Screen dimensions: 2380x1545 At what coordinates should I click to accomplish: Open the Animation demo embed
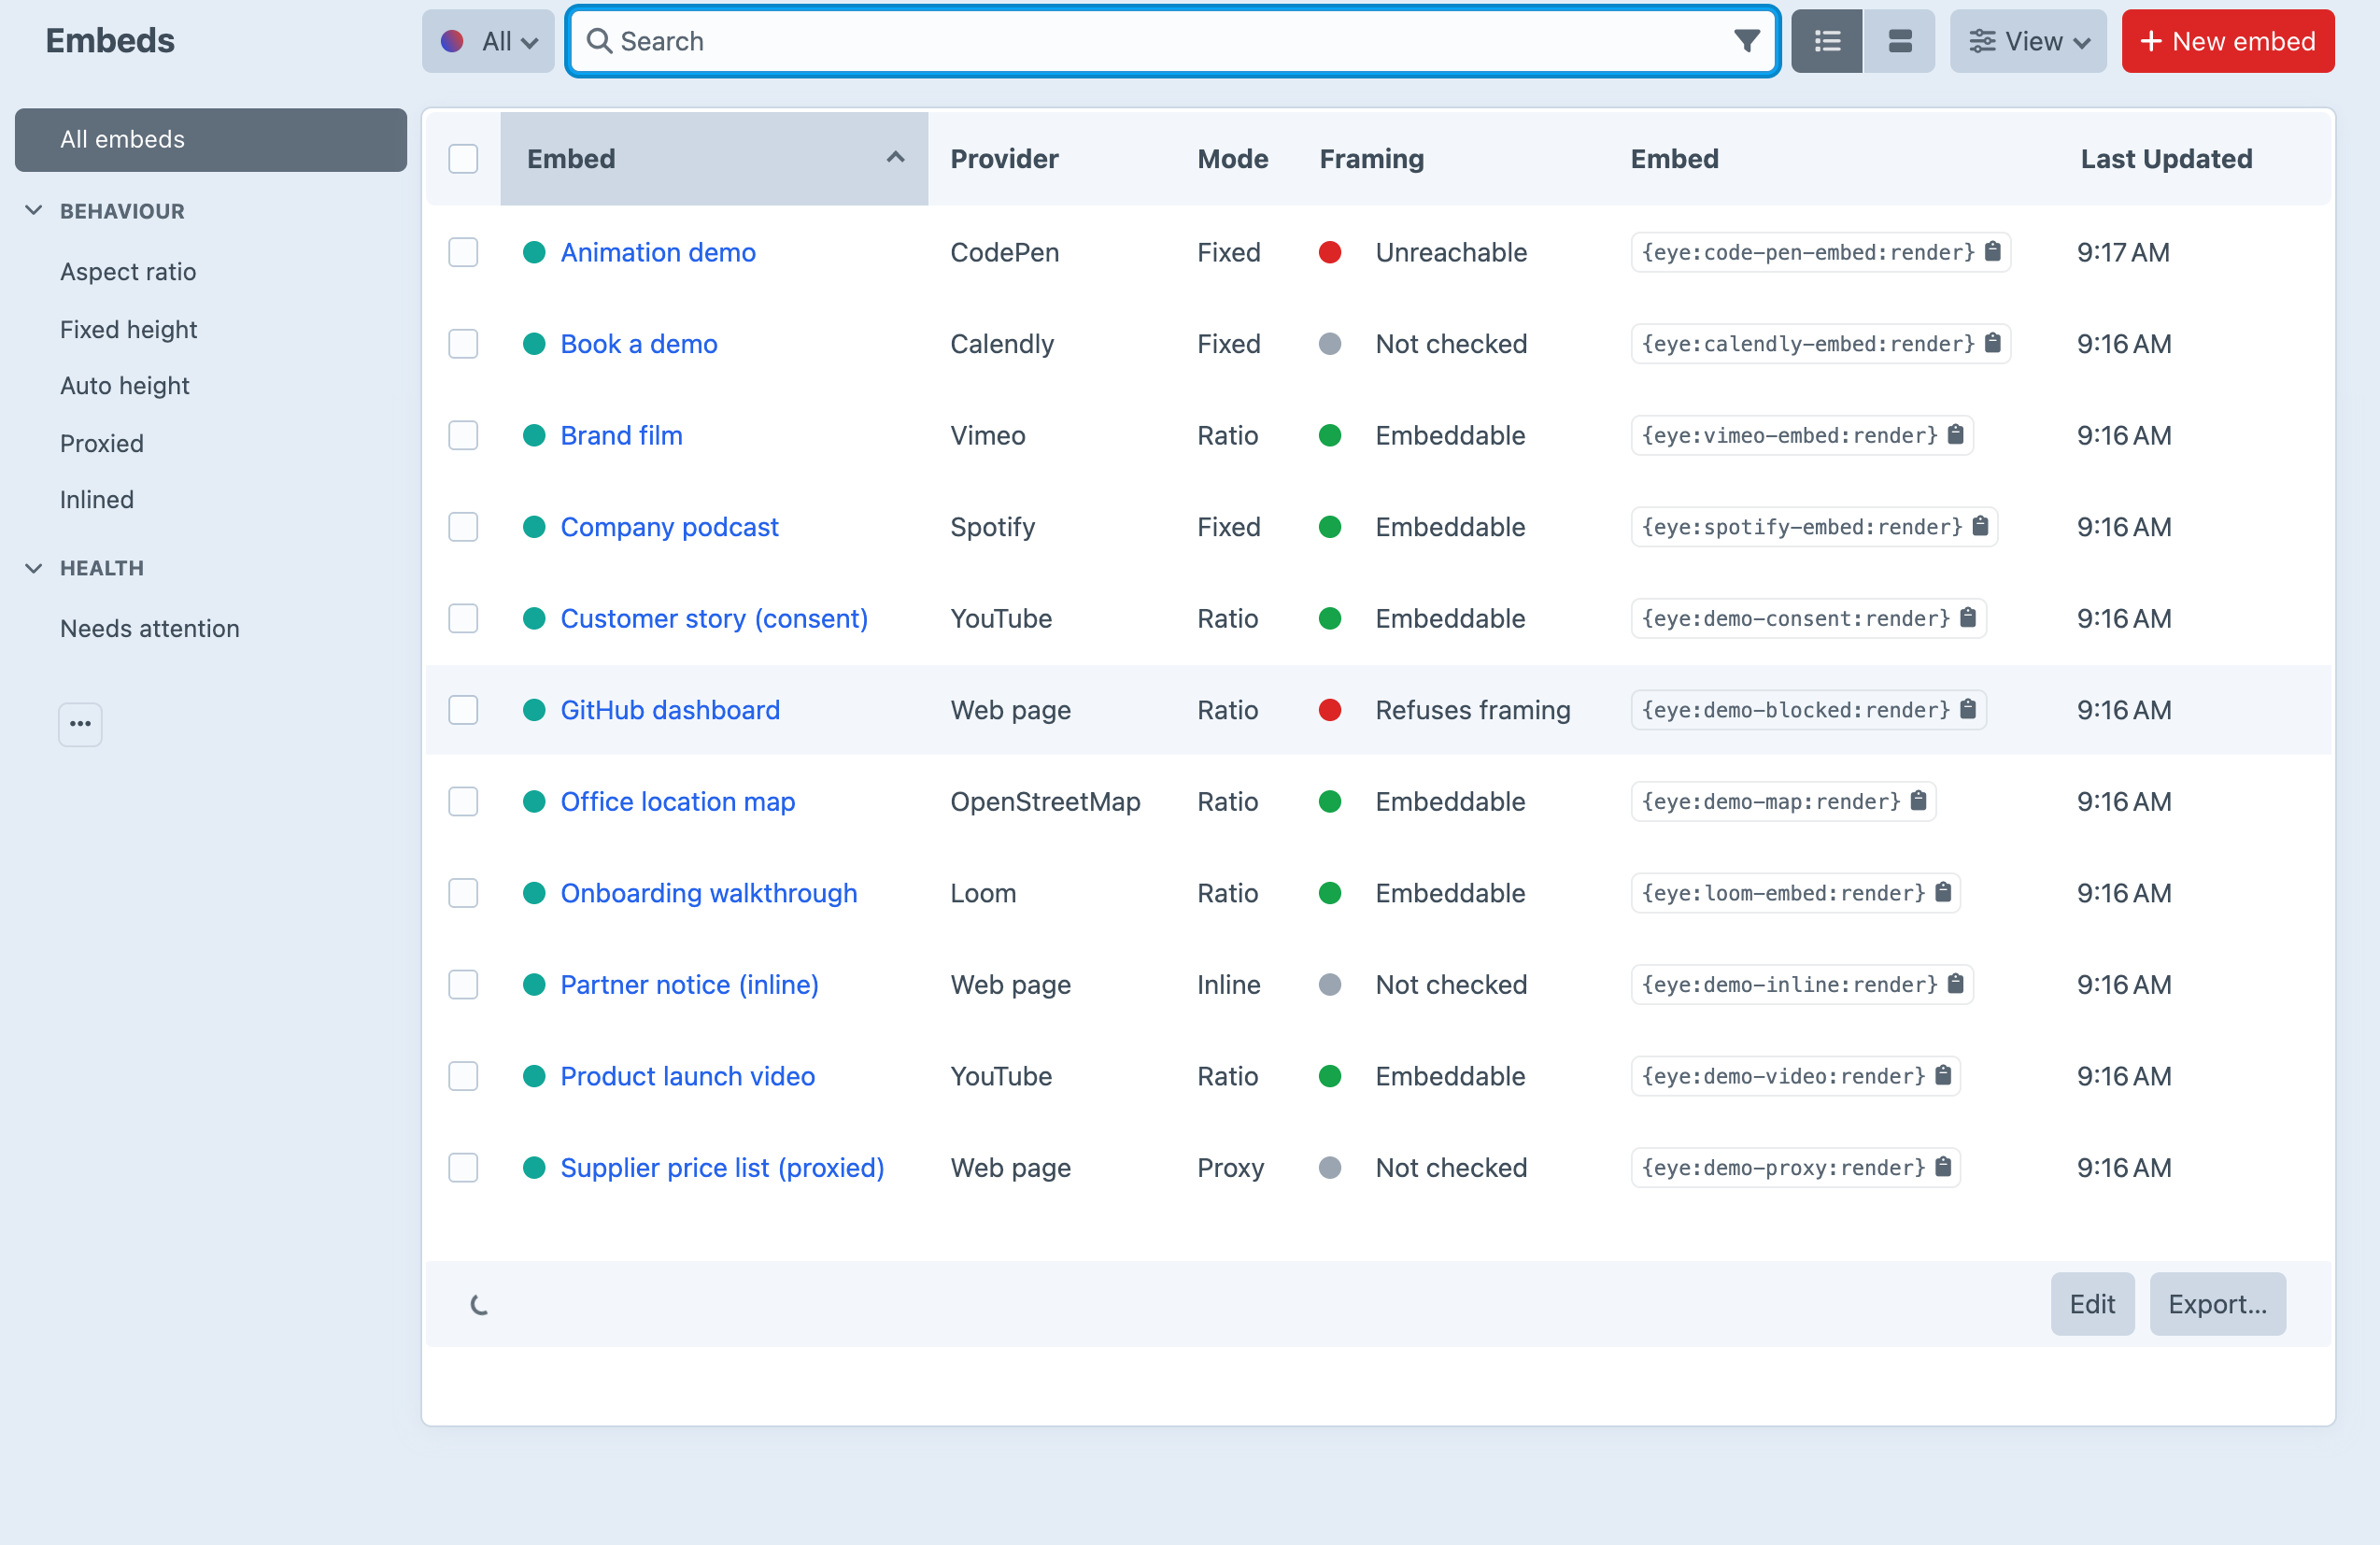658,252
